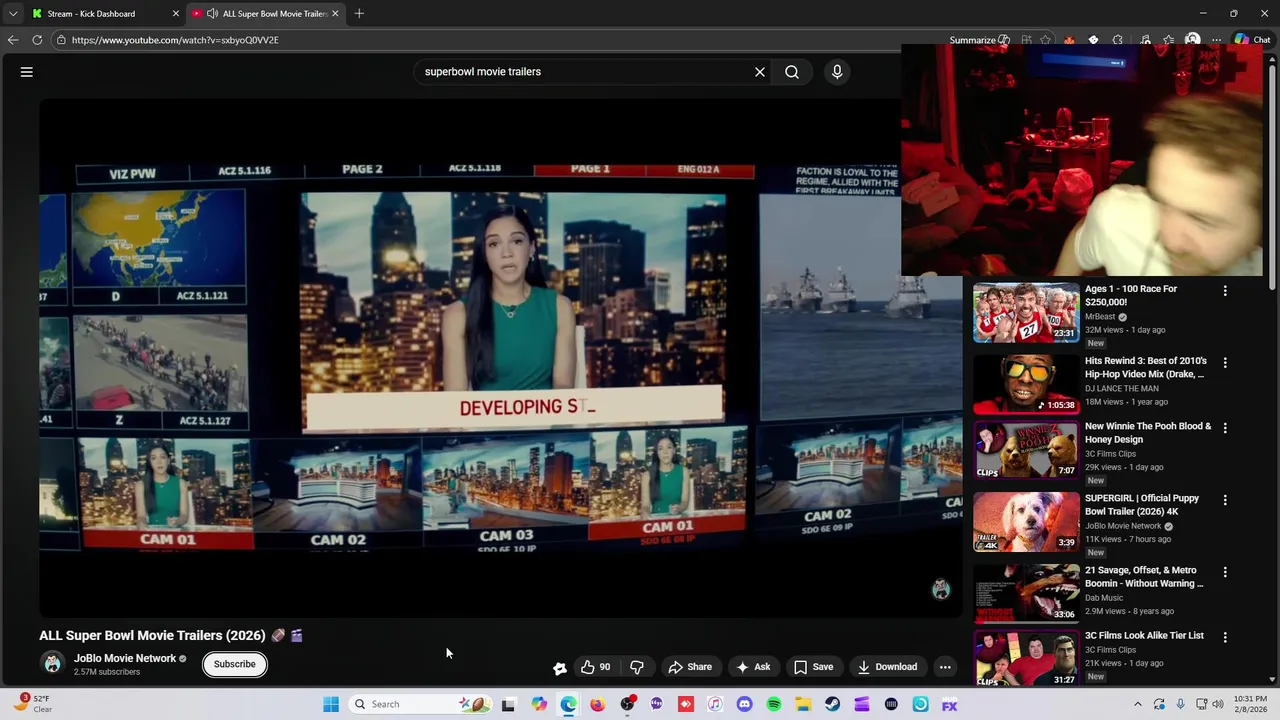Open a new browser tab
Image resolution: width=1280 pixels, height=720 pixels.
(359, 14)
